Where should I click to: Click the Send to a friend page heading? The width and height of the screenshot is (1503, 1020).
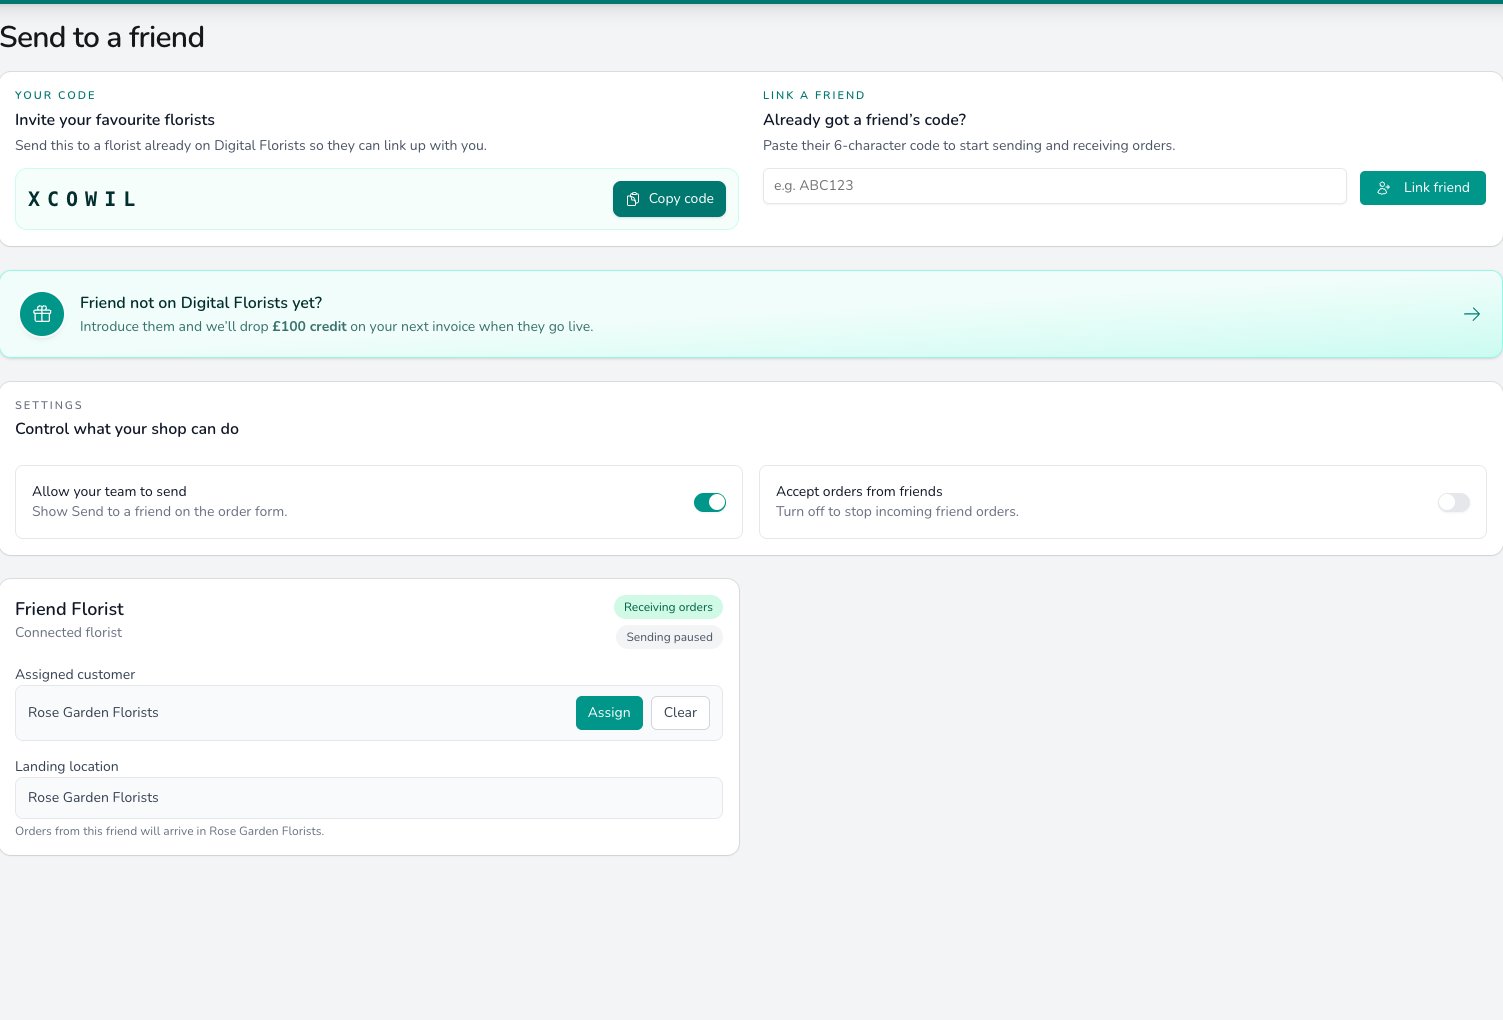[102, 37]
